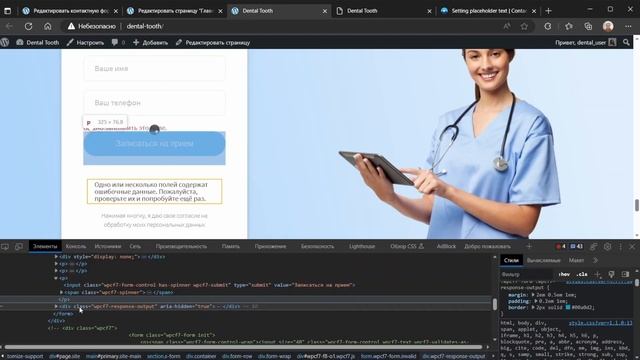
Task: Add more tools plus in DevTools
Action: tap(529, 246)
